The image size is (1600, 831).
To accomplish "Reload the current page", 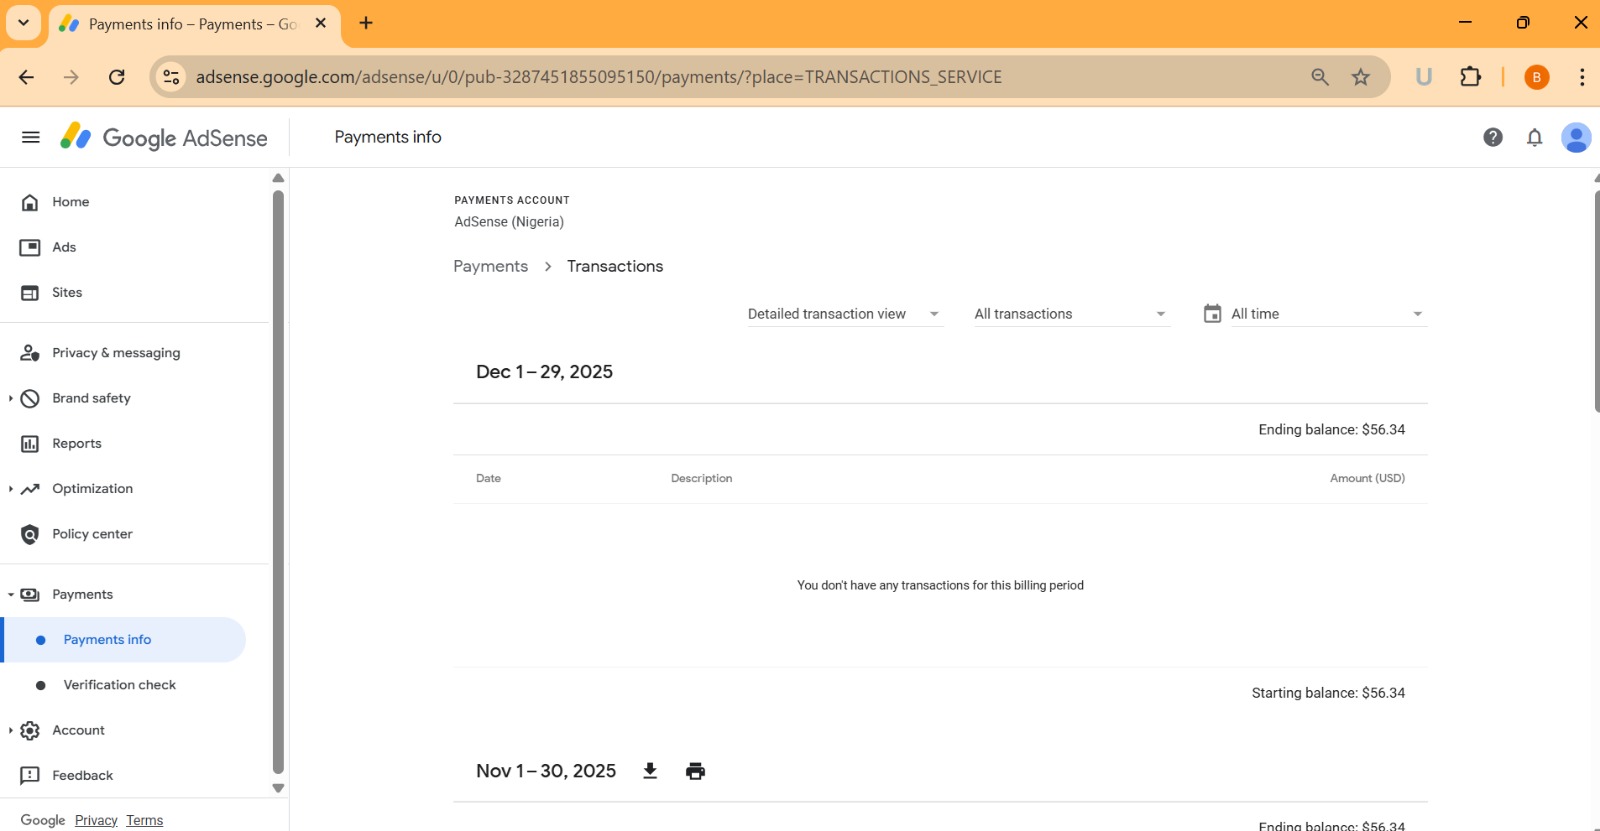I will [117, 77].
